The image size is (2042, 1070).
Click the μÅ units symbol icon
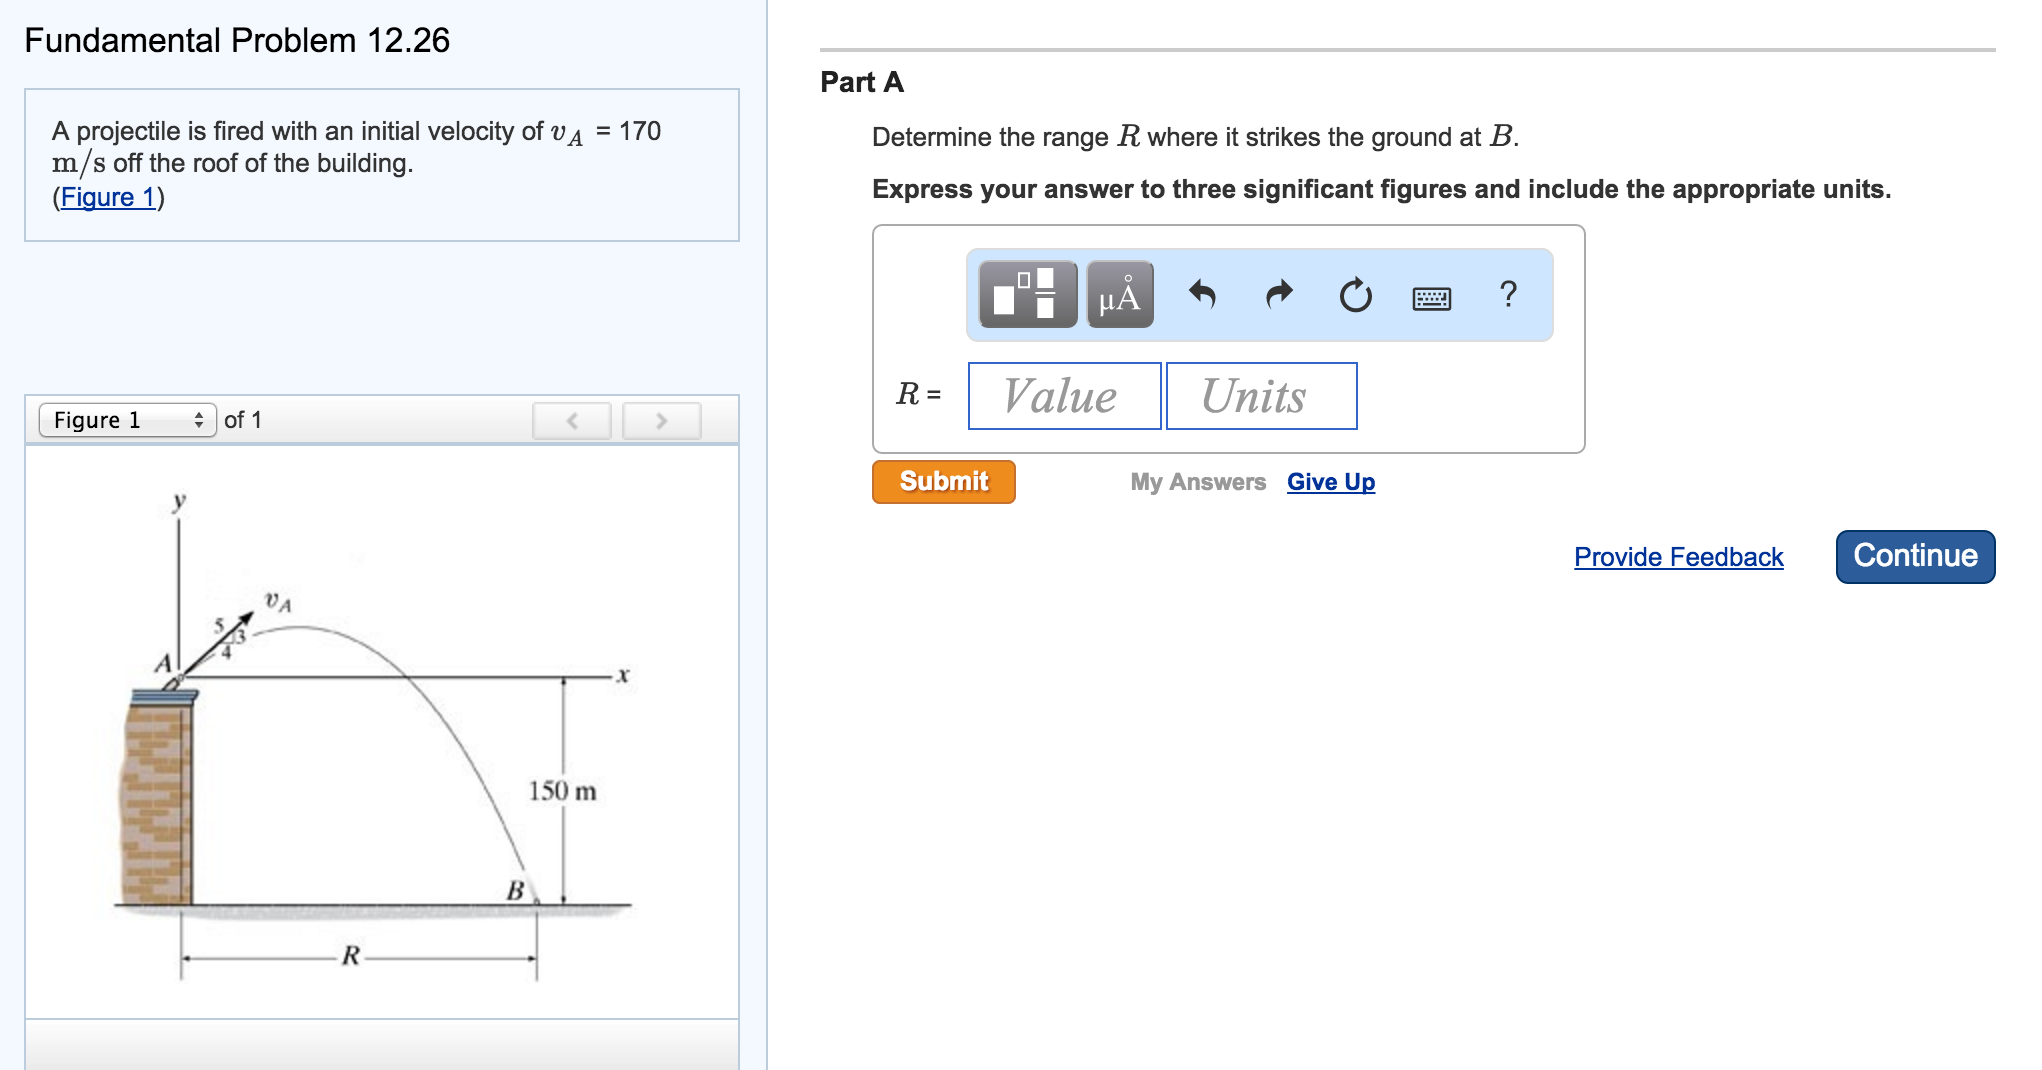coord(1120,295)
